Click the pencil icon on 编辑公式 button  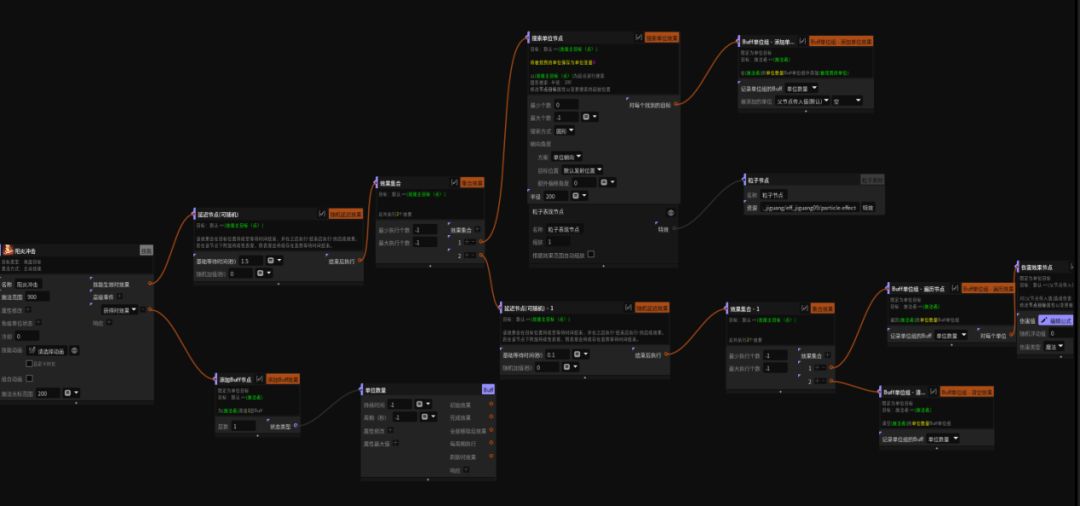(1044, 320)
